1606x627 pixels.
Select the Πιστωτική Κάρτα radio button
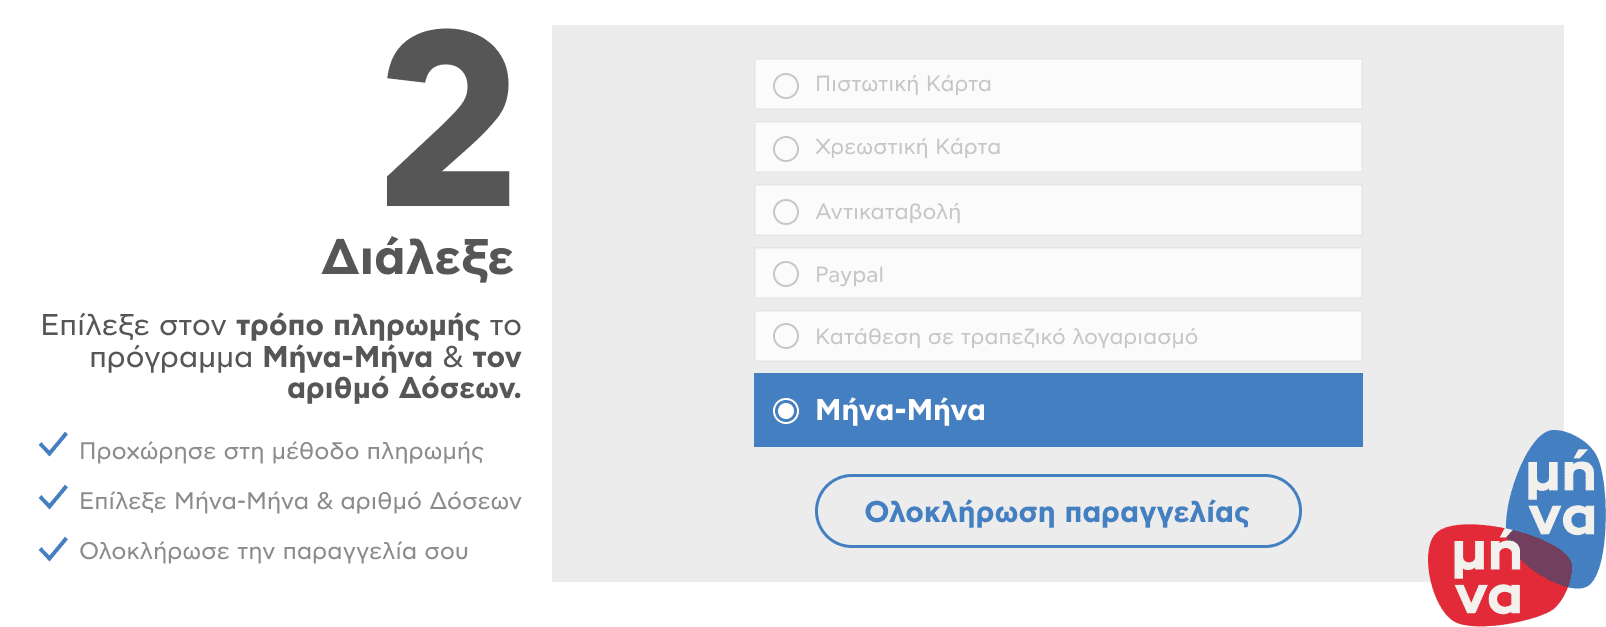point(786,85)
